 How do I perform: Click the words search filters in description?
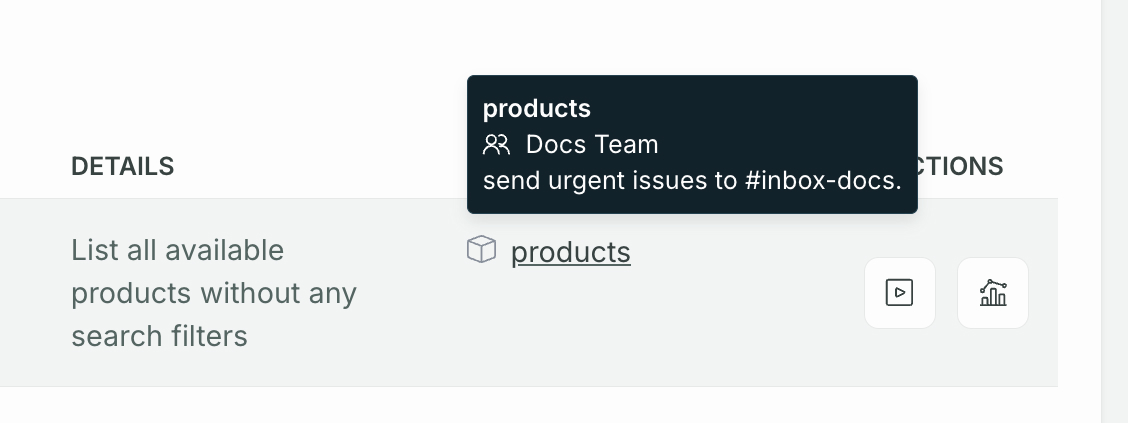click(159, 336)
